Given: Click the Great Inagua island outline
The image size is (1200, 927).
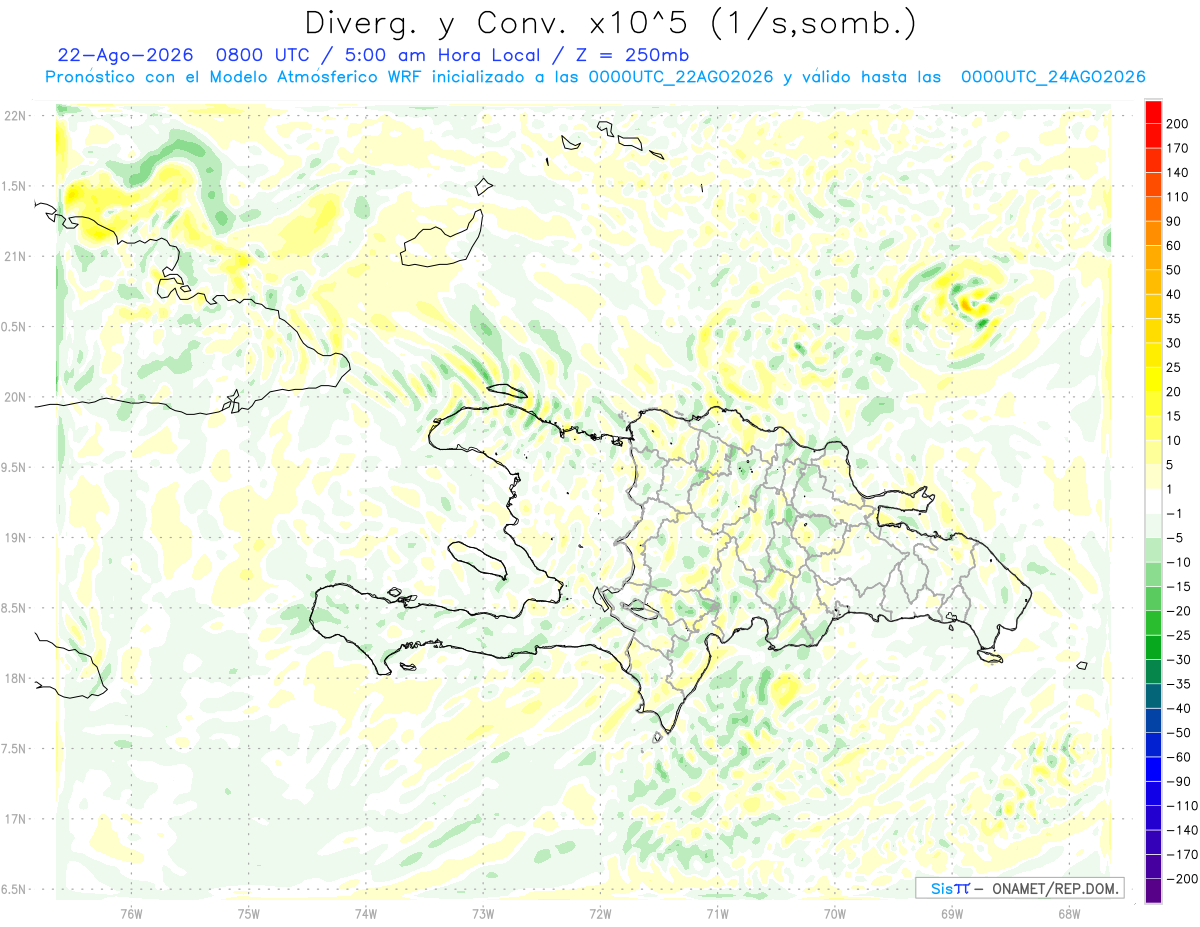Looking at the screenshot, I should point(440,238).
